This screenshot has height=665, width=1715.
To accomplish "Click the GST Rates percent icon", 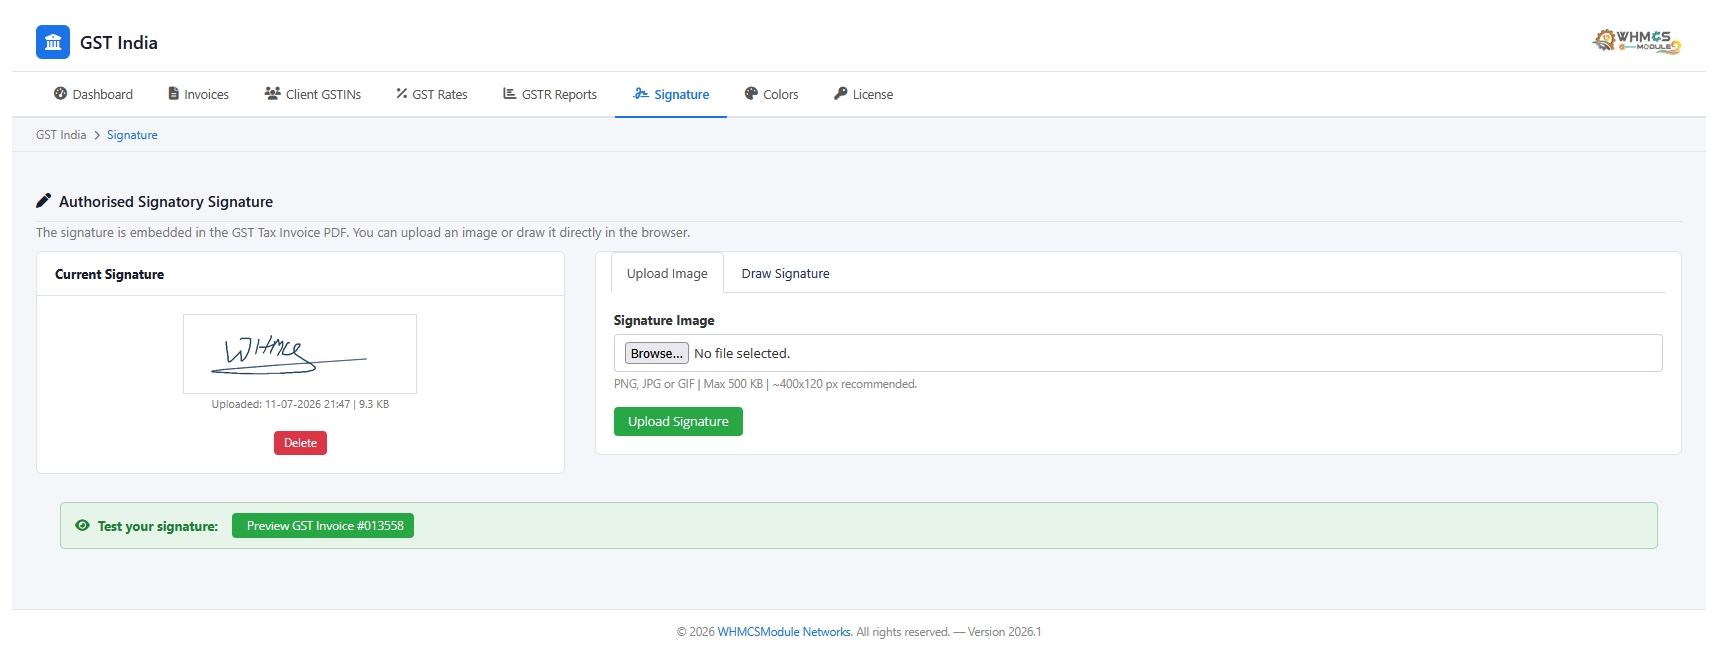I will coord(402,94).
